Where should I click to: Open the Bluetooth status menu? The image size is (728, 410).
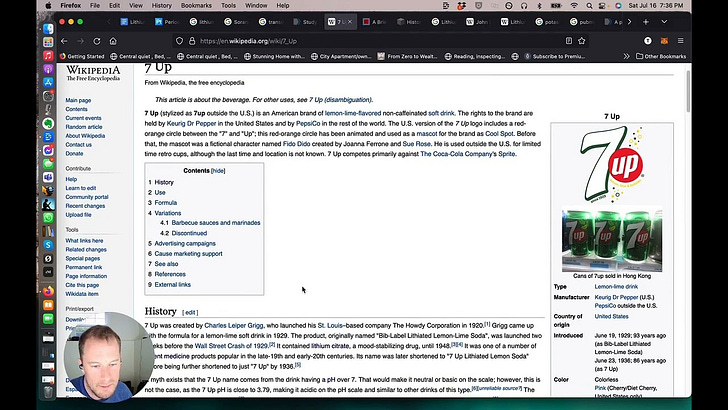click(x=539, y=6)
